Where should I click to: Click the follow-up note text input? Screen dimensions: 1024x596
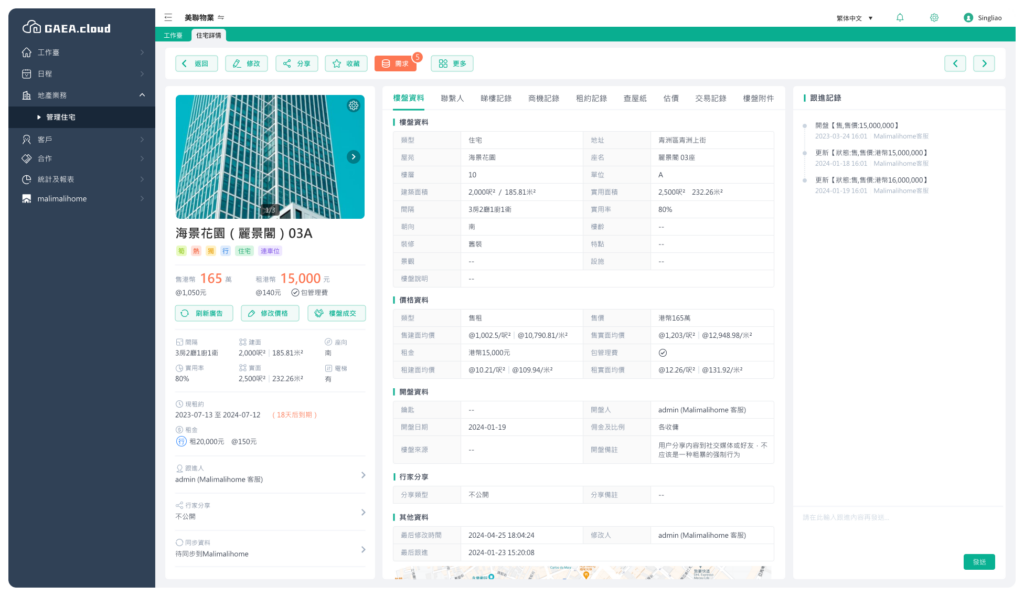point(898,518)
